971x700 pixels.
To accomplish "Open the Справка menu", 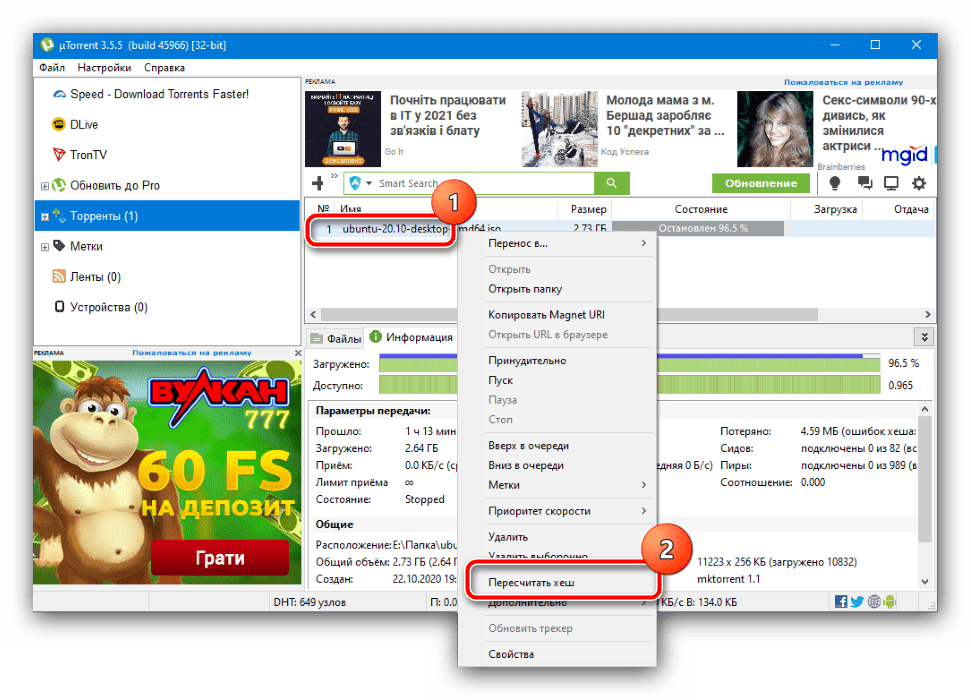I will point(164,68).
